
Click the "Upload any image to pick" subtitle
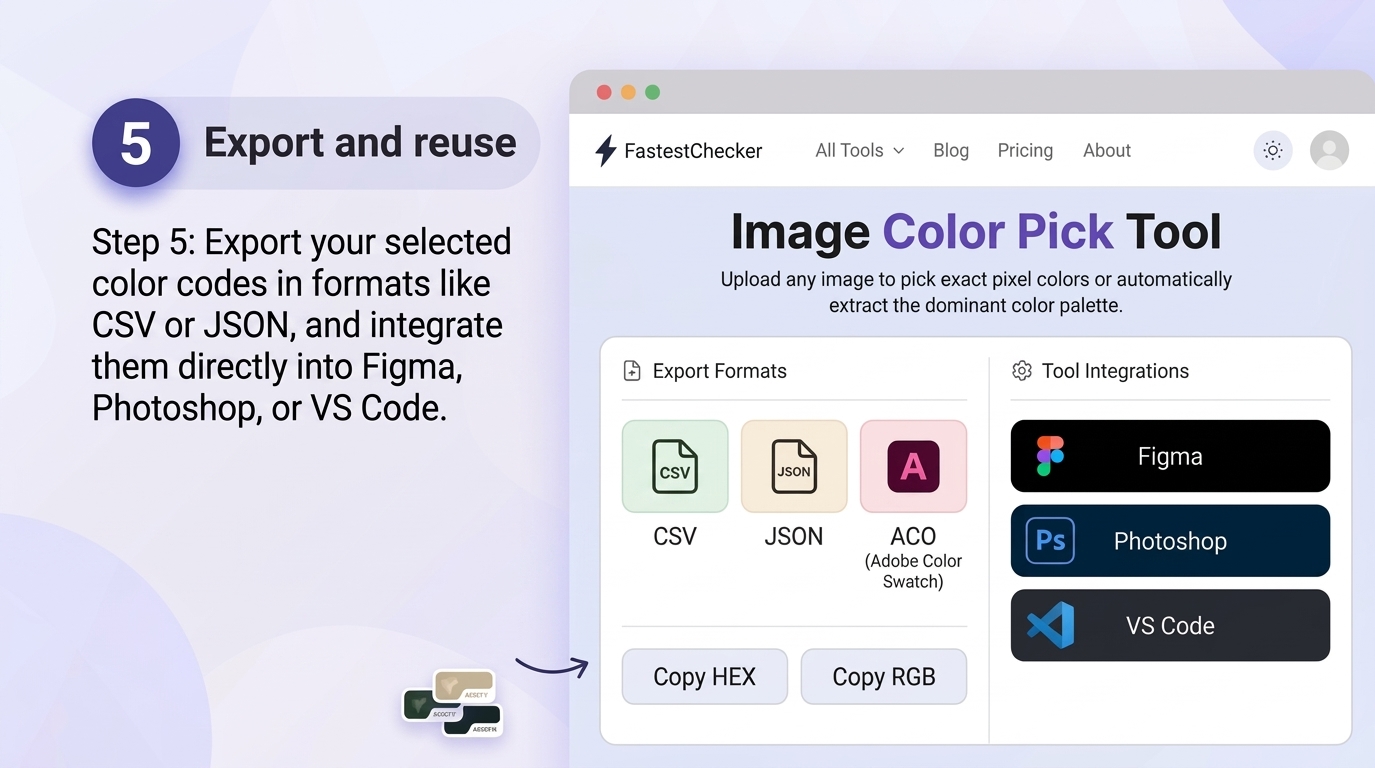[x=976, y=292]
